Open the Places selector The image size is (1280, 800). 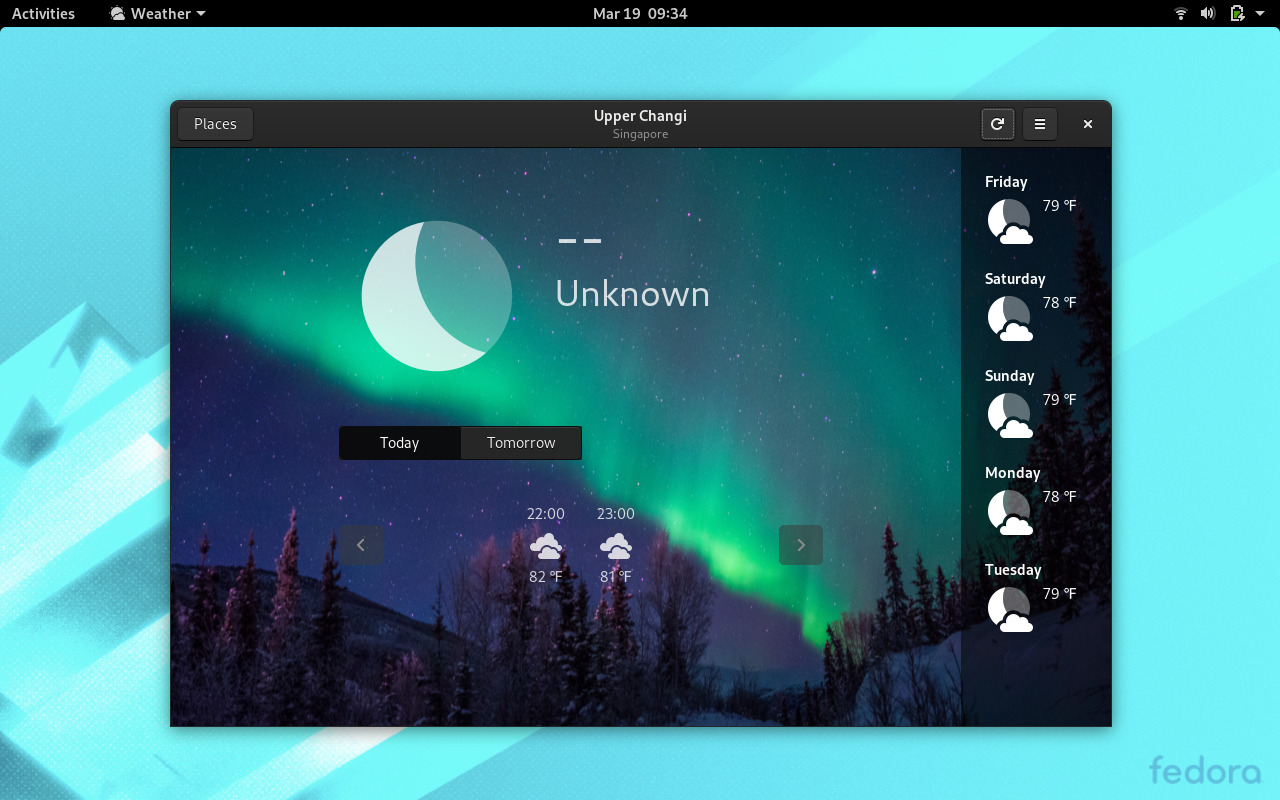point(215,123)
